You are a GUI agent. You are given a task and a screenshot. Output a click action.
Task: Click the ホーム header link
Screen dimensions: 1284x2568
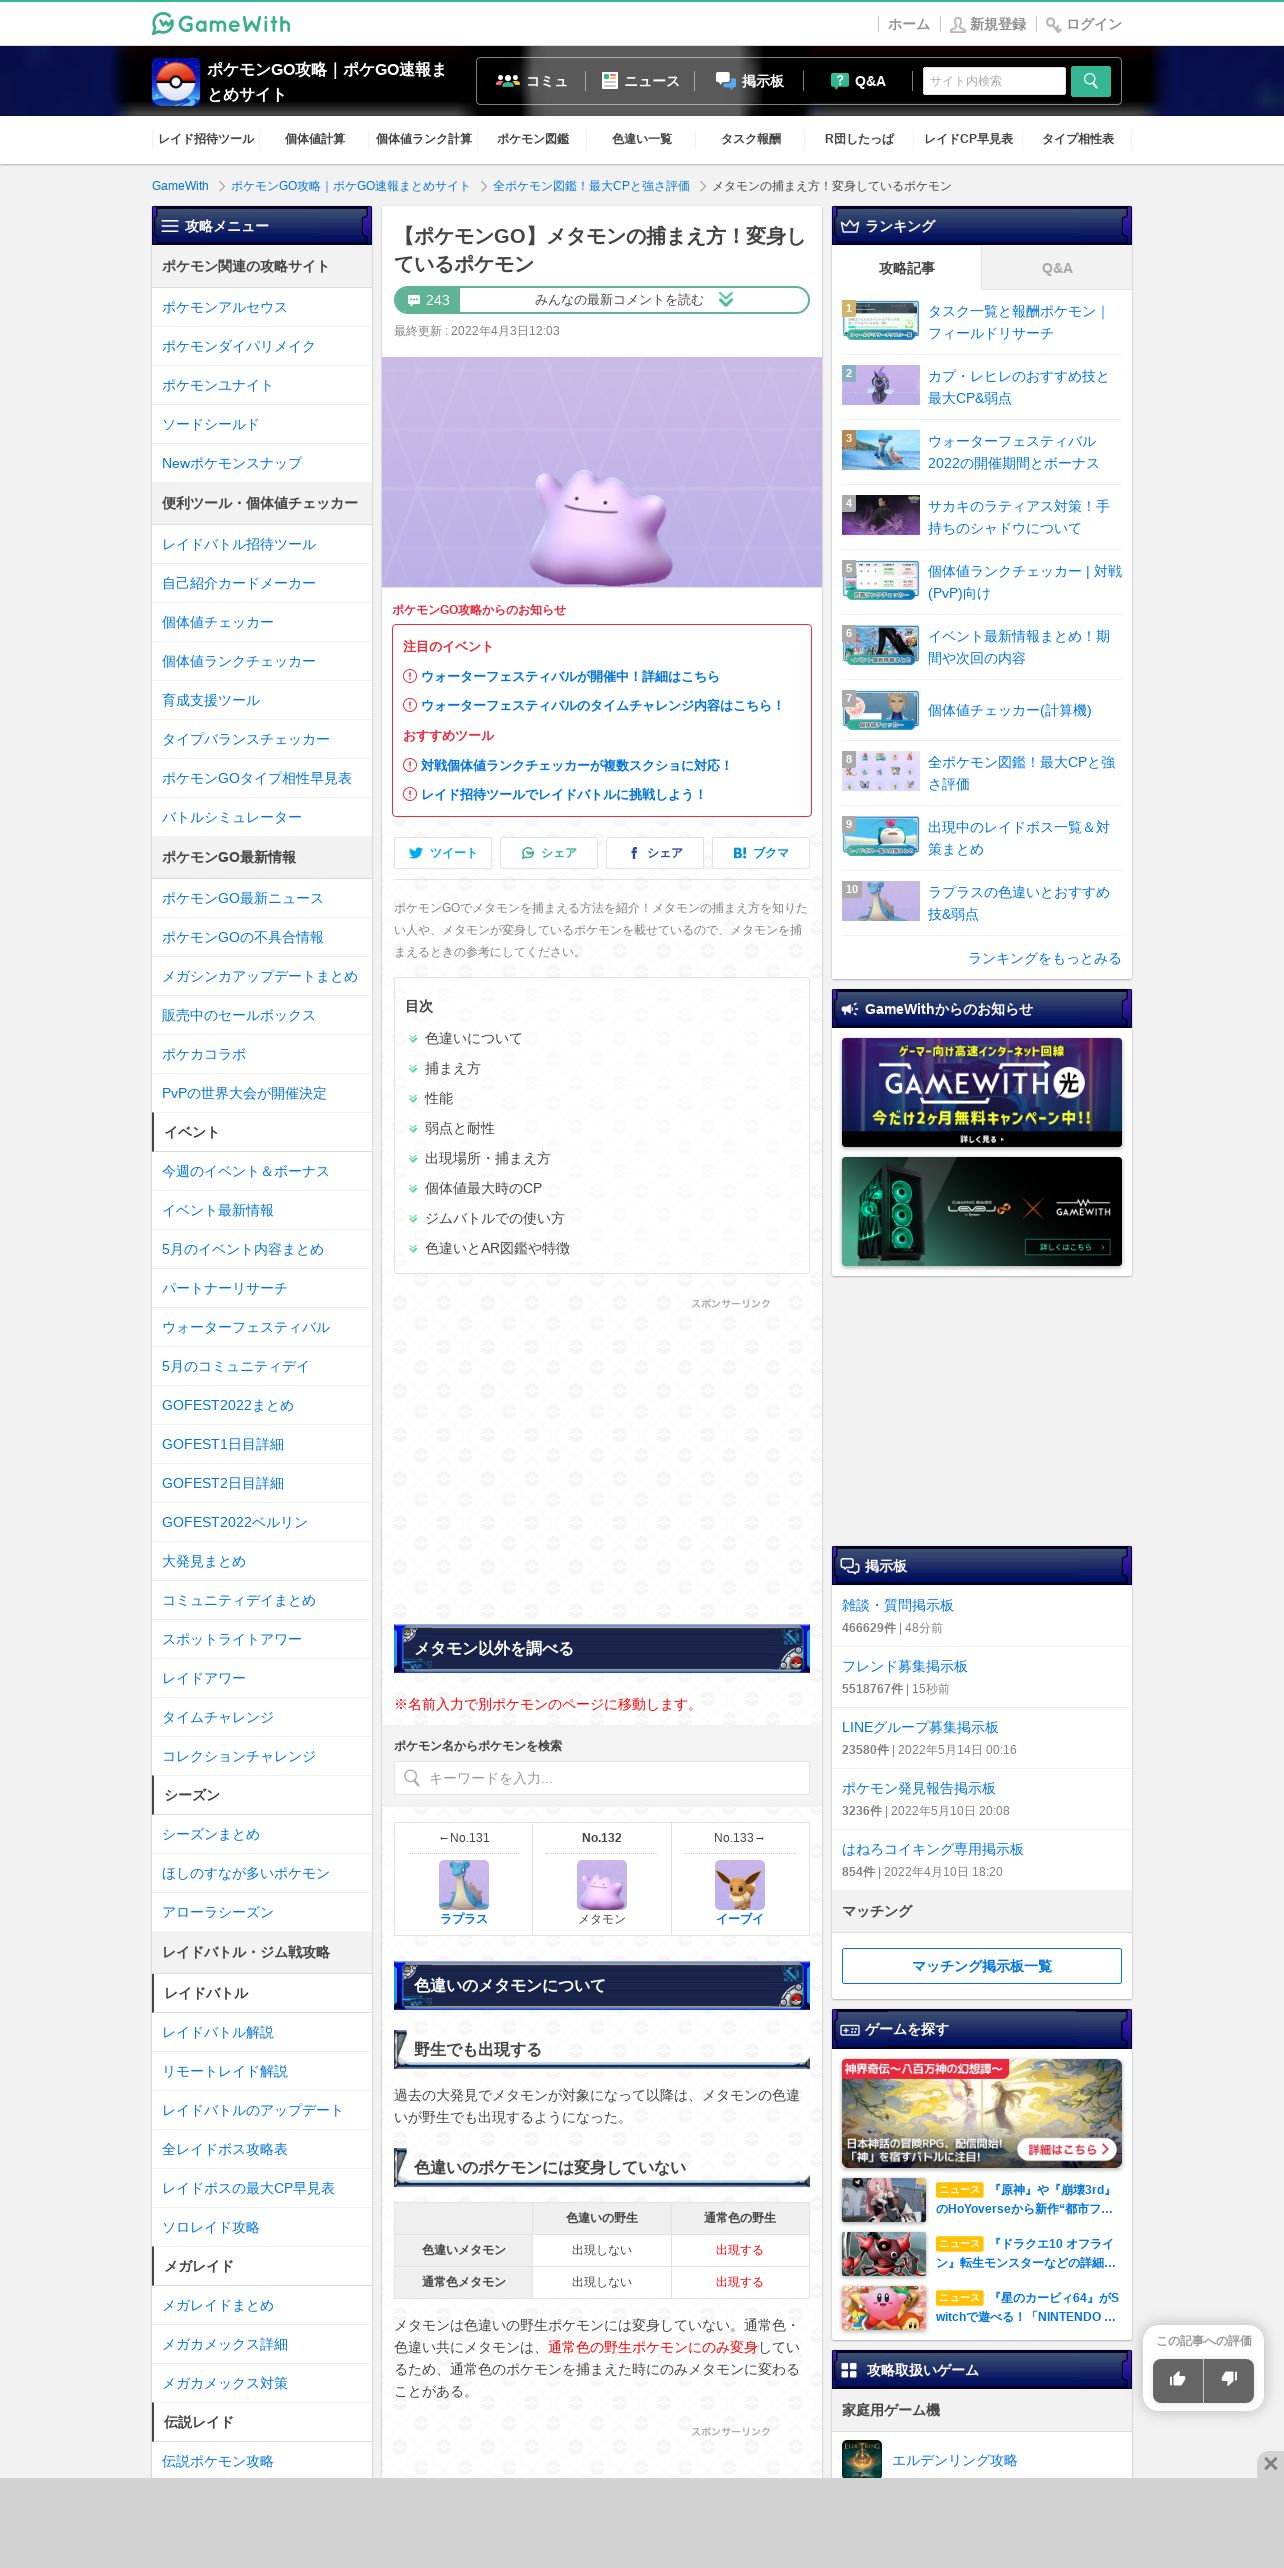[908, 24]
